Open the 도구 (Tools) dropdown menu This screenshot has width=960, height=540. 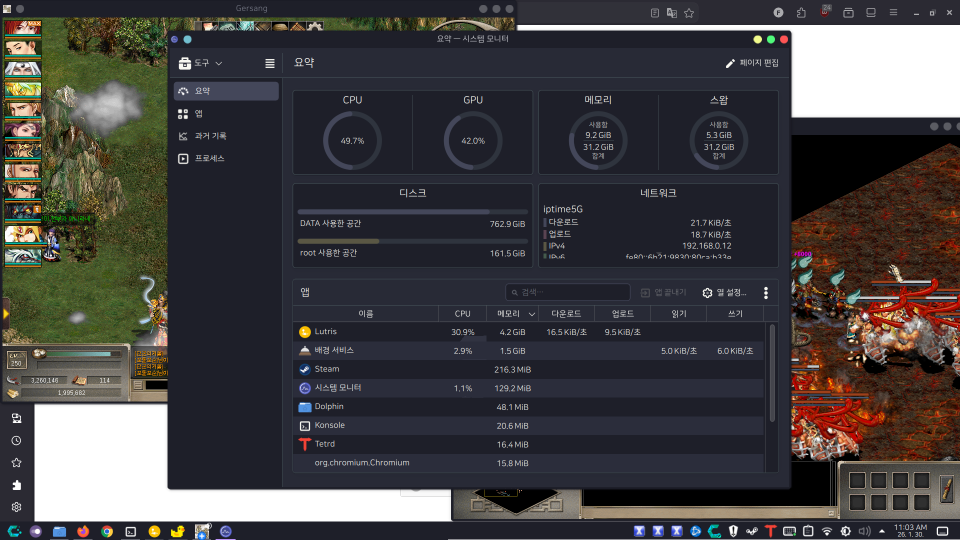click(x=200, y=63)
